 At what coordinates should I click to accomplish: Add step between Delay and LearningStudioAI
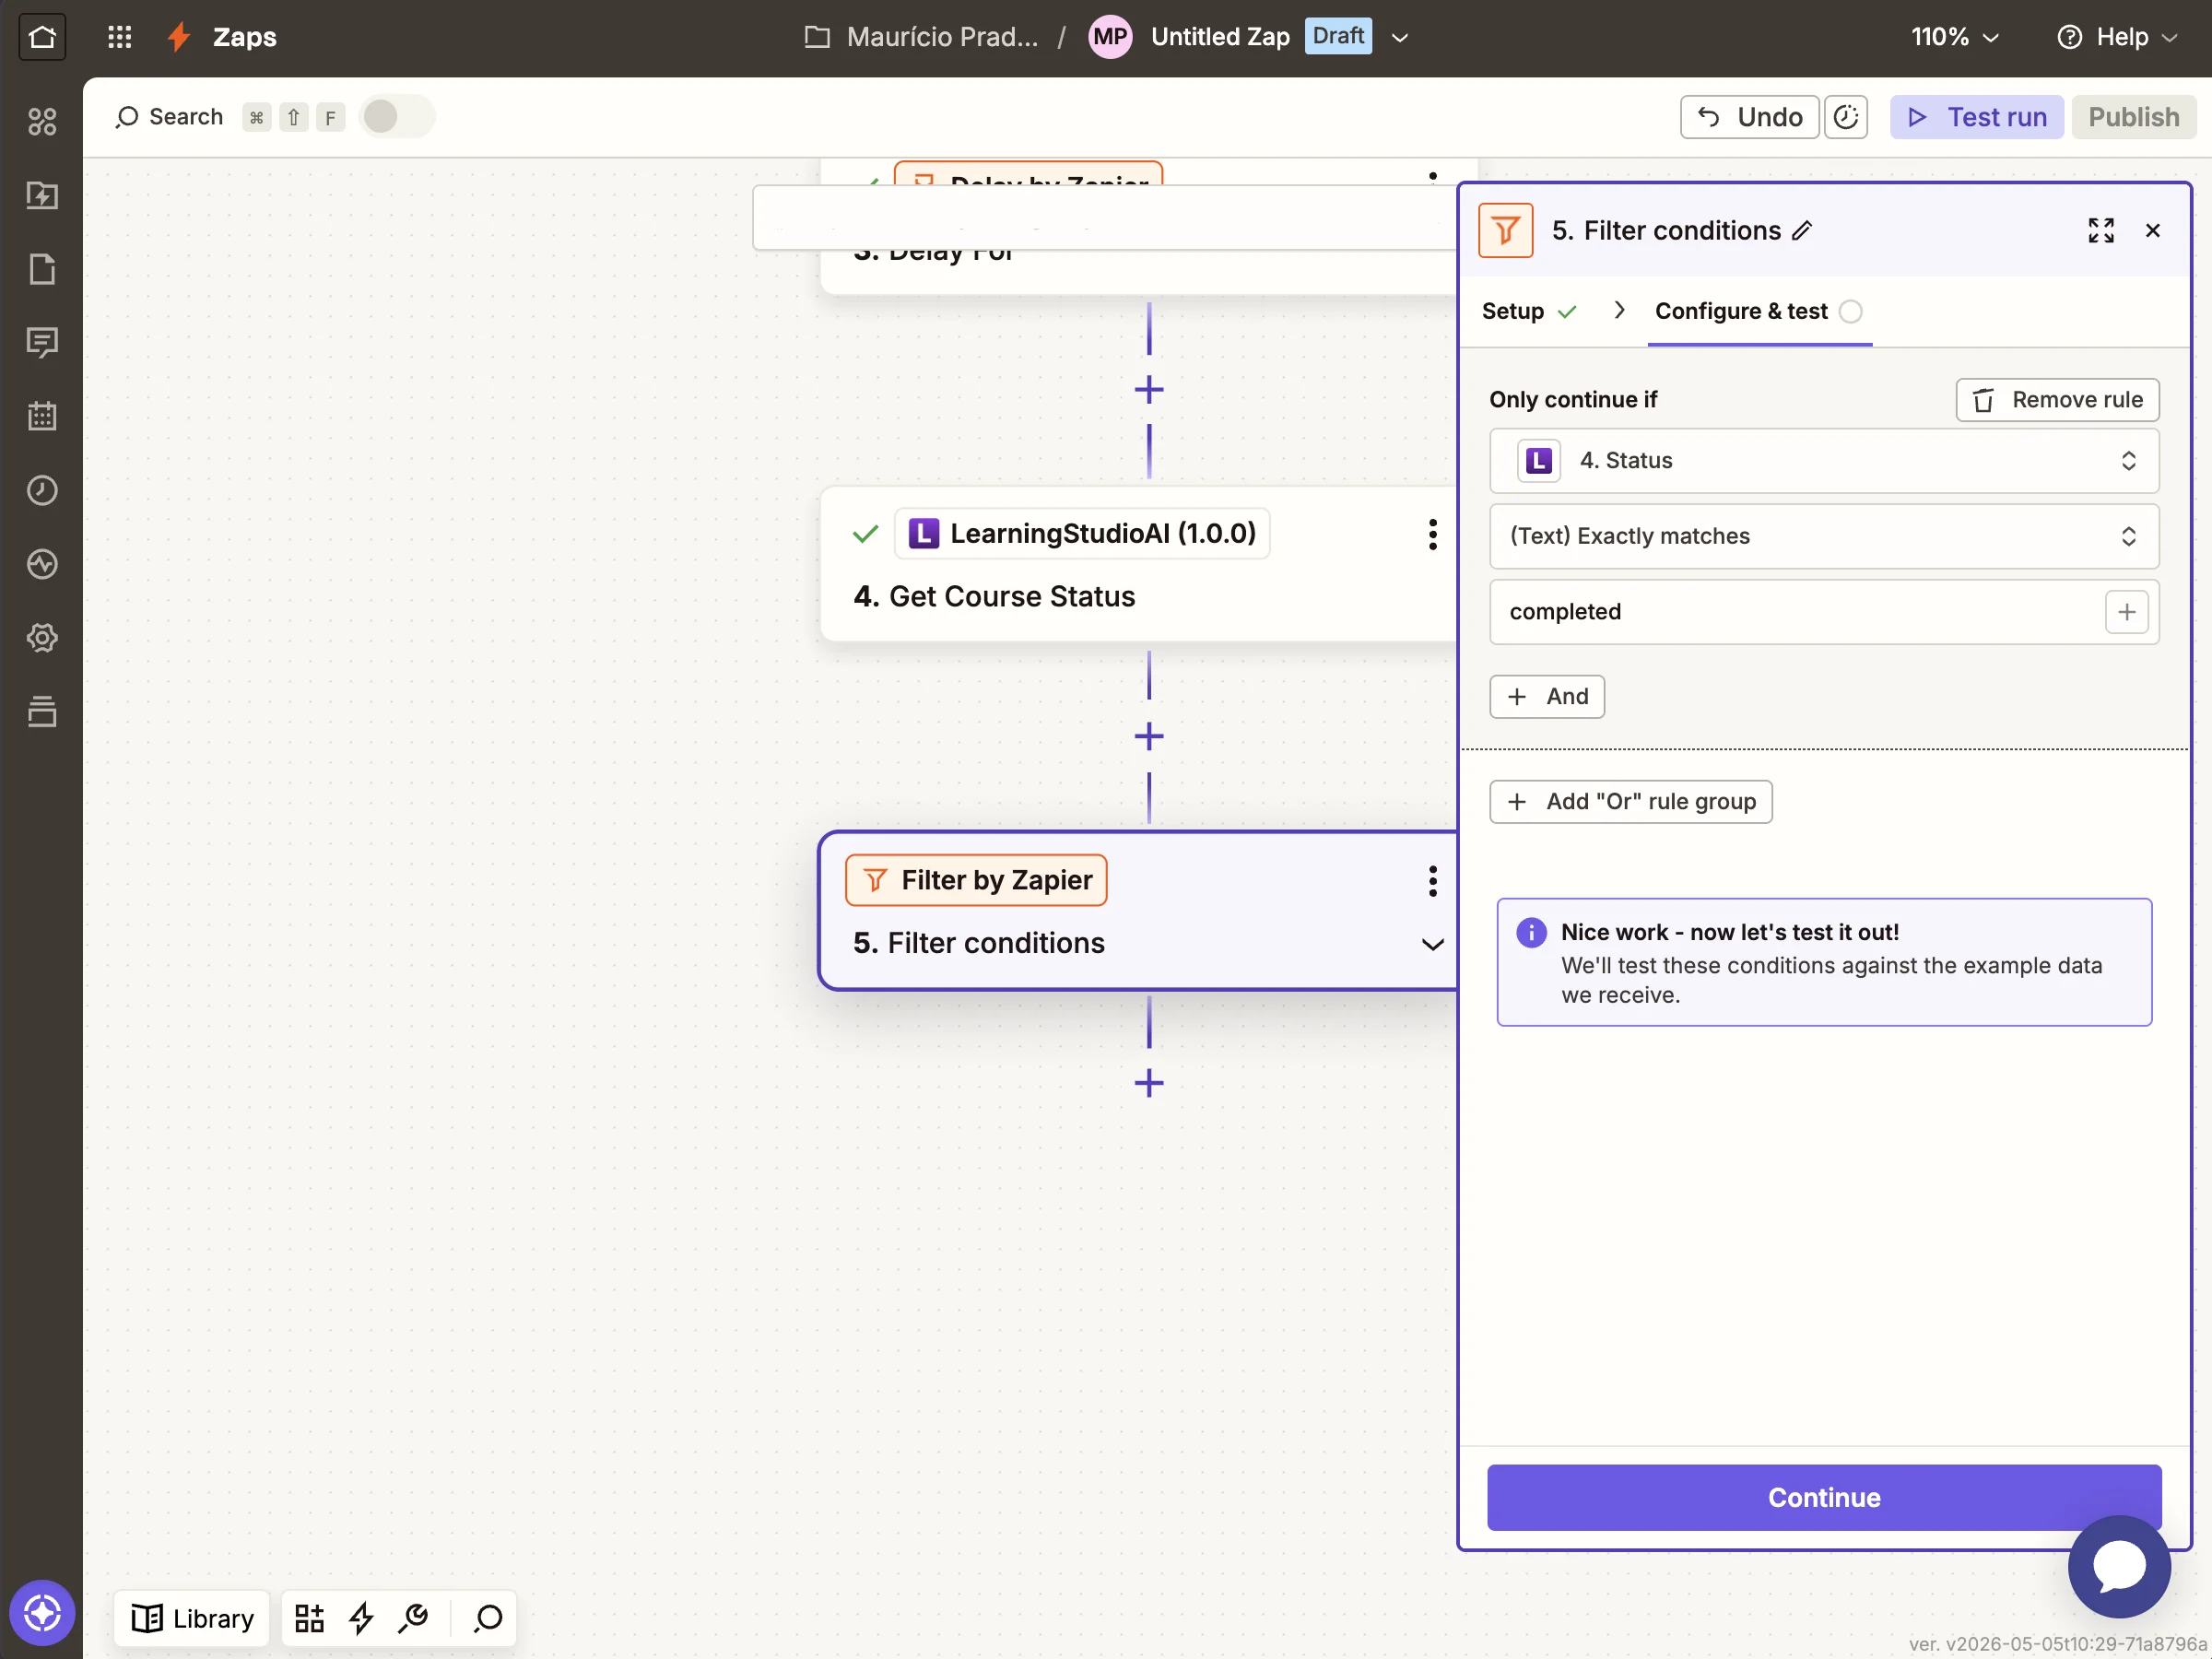[x=1149, y=389]
